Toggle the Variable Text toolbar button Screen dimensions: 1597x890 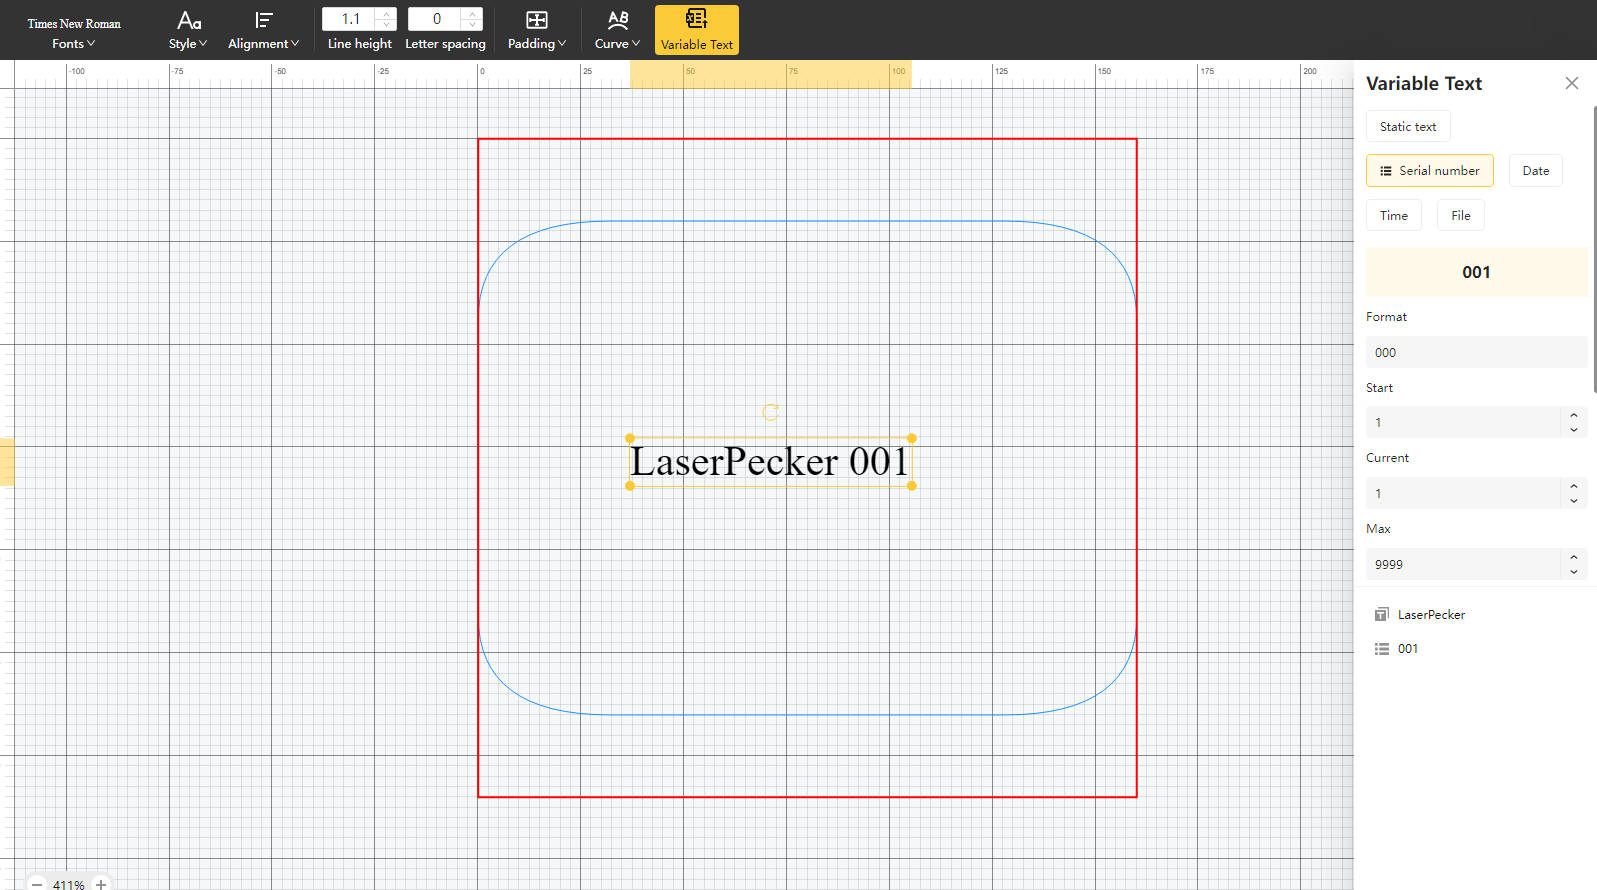697,30
